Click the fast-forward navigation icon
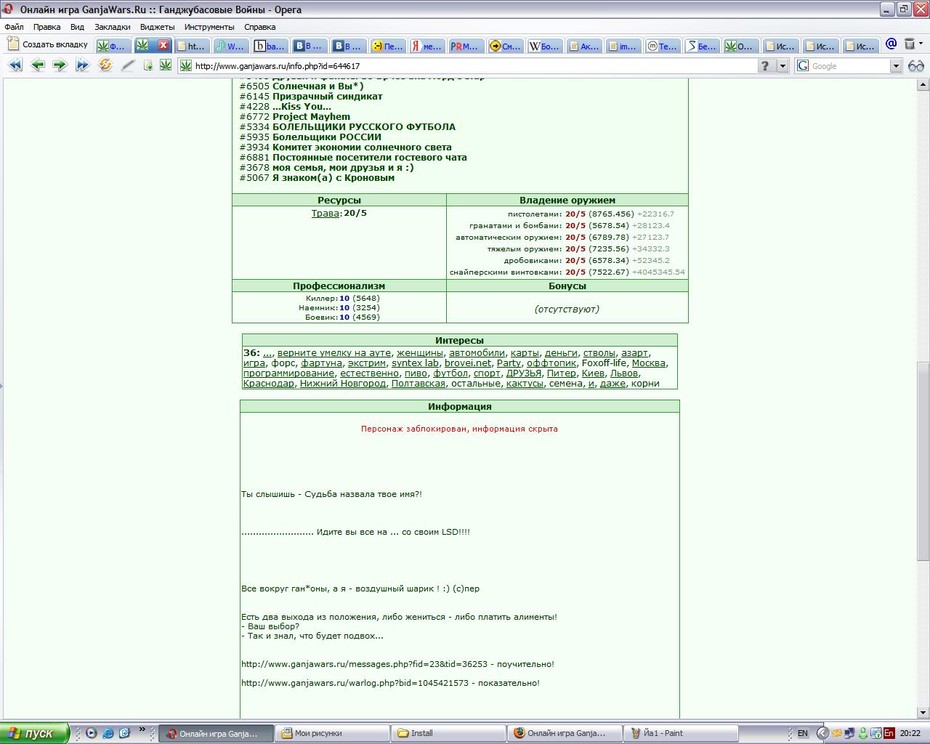This screenshot has height=744, width=930. click(x=82, y=65)
